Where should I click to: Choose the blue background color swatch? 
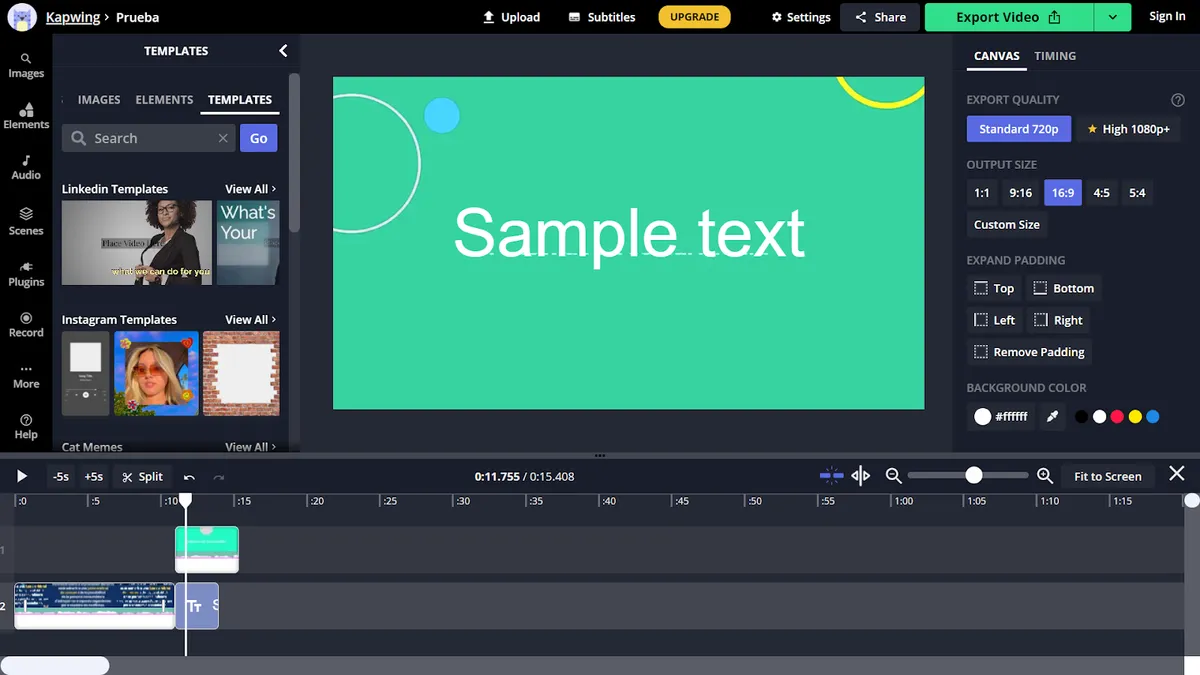1153,417
